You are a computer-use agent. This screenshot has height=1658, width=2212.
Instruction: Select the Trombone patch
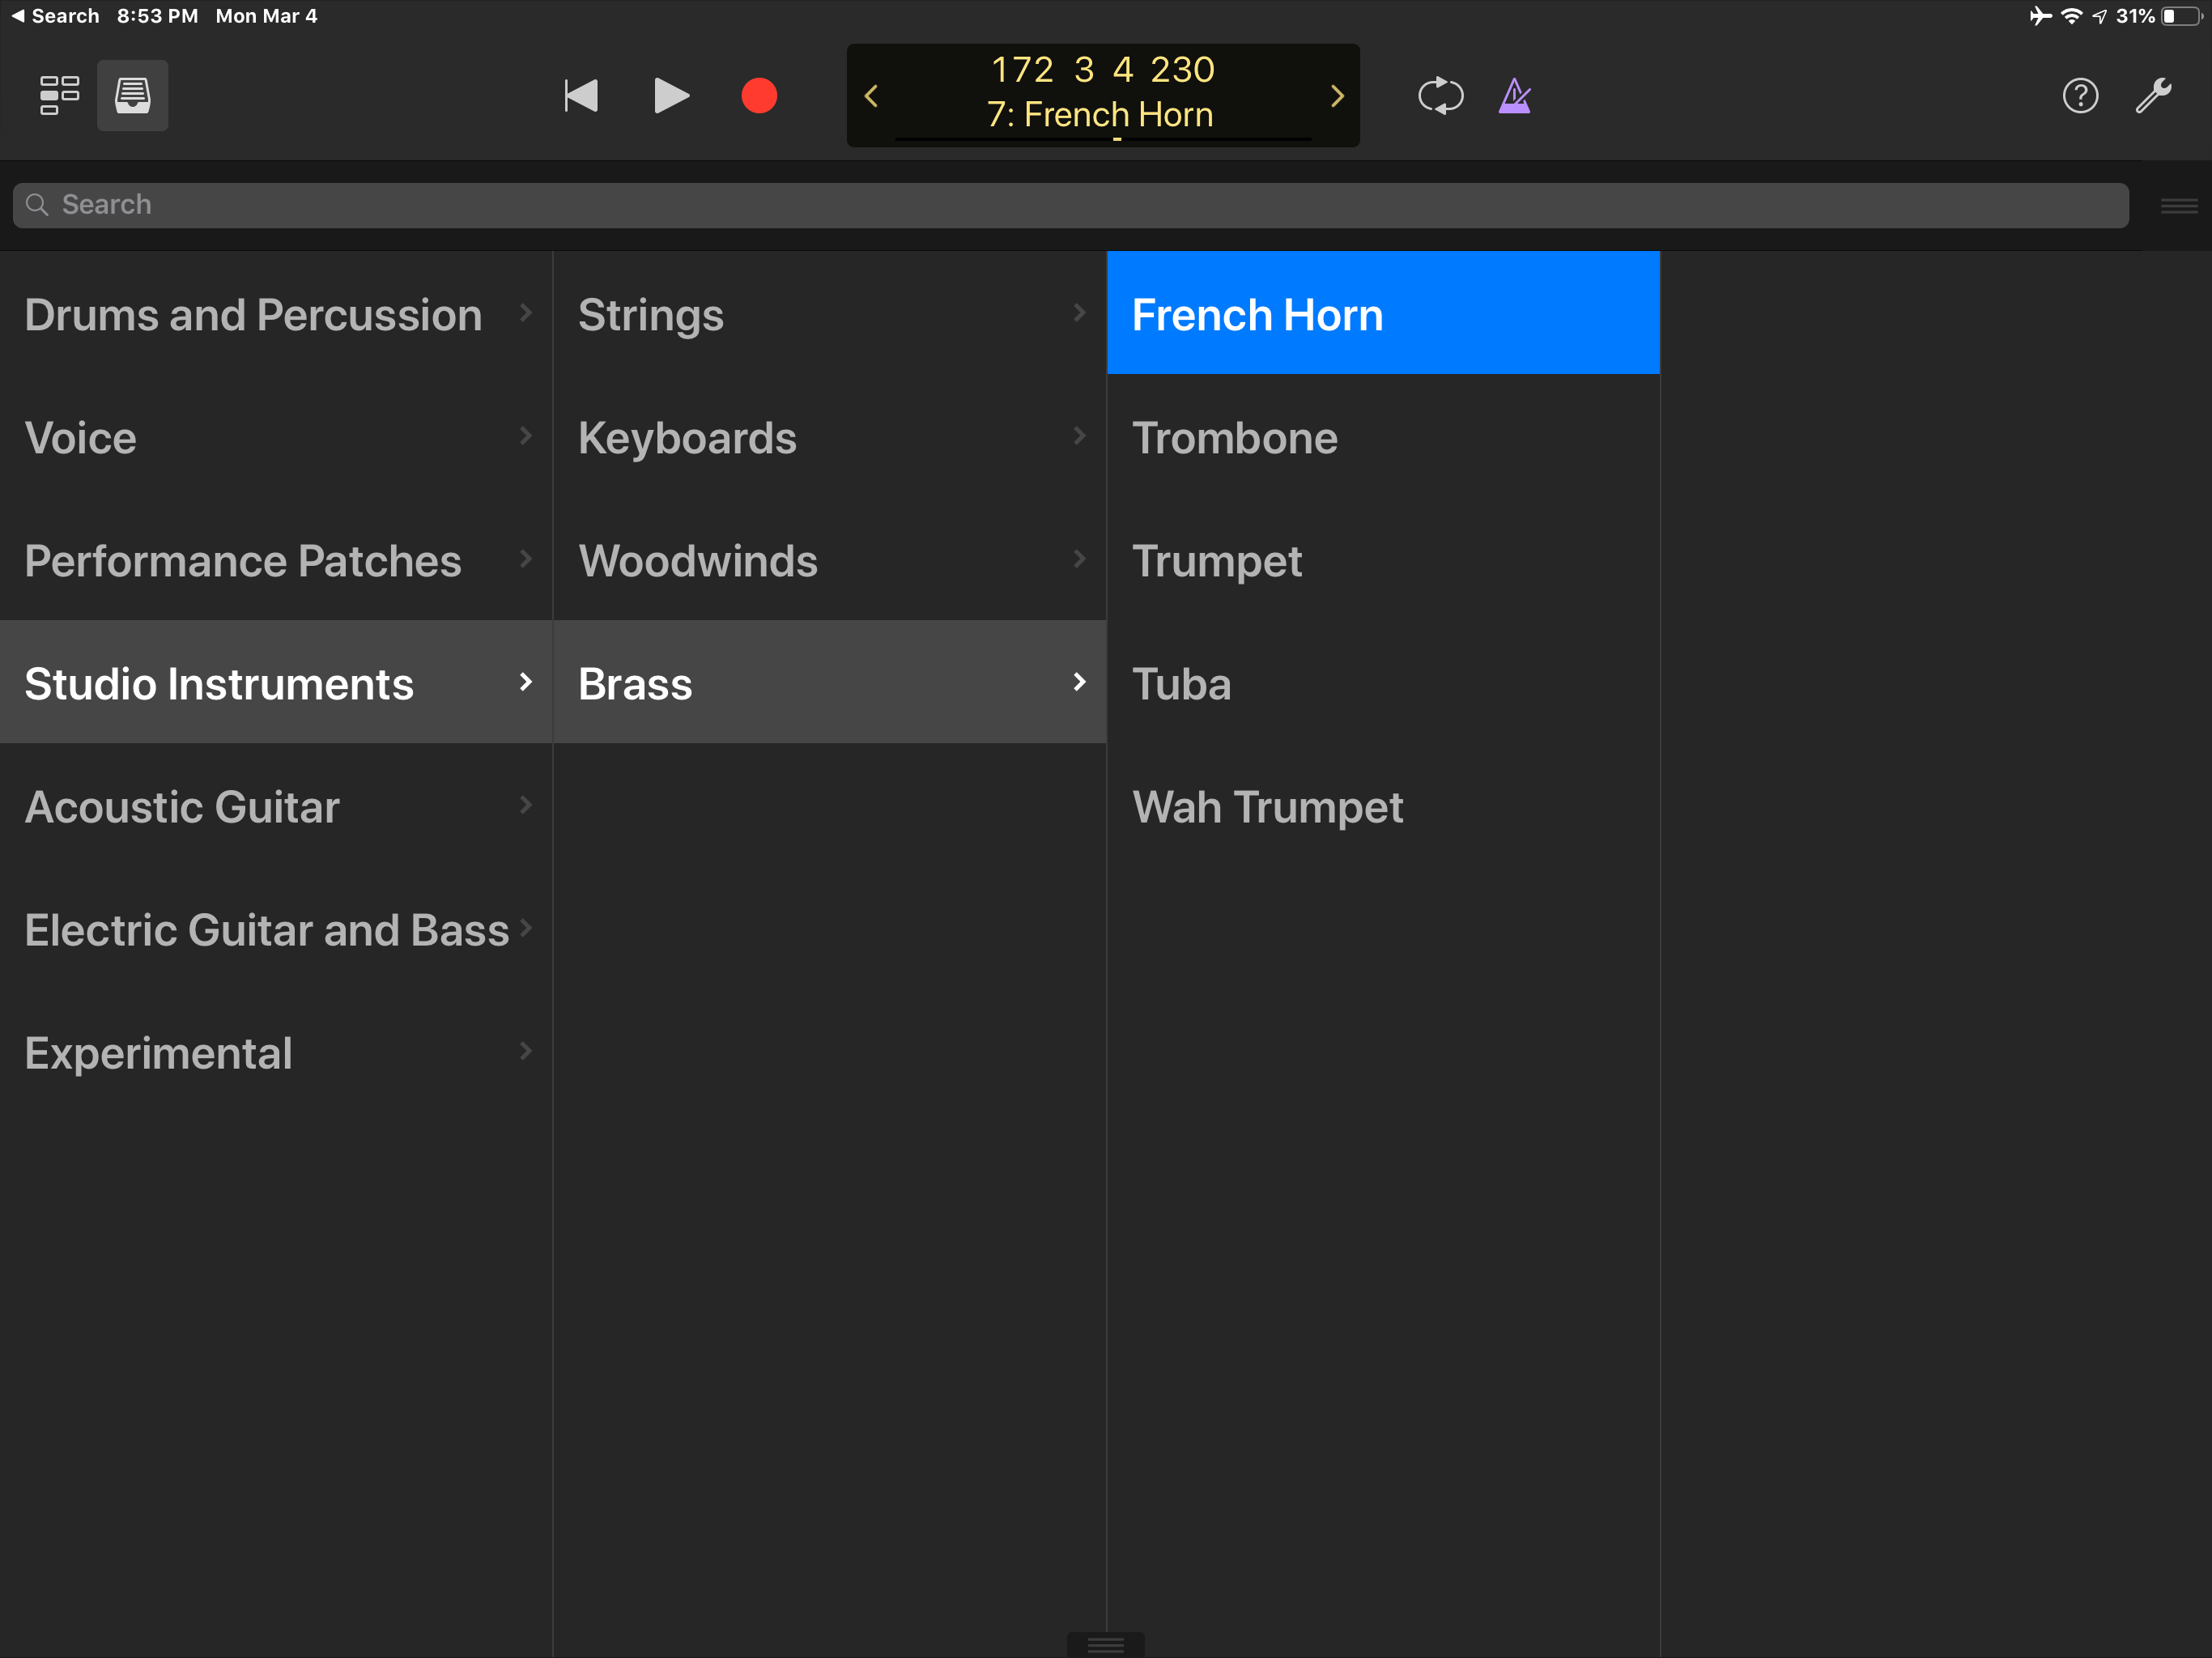1383,438
